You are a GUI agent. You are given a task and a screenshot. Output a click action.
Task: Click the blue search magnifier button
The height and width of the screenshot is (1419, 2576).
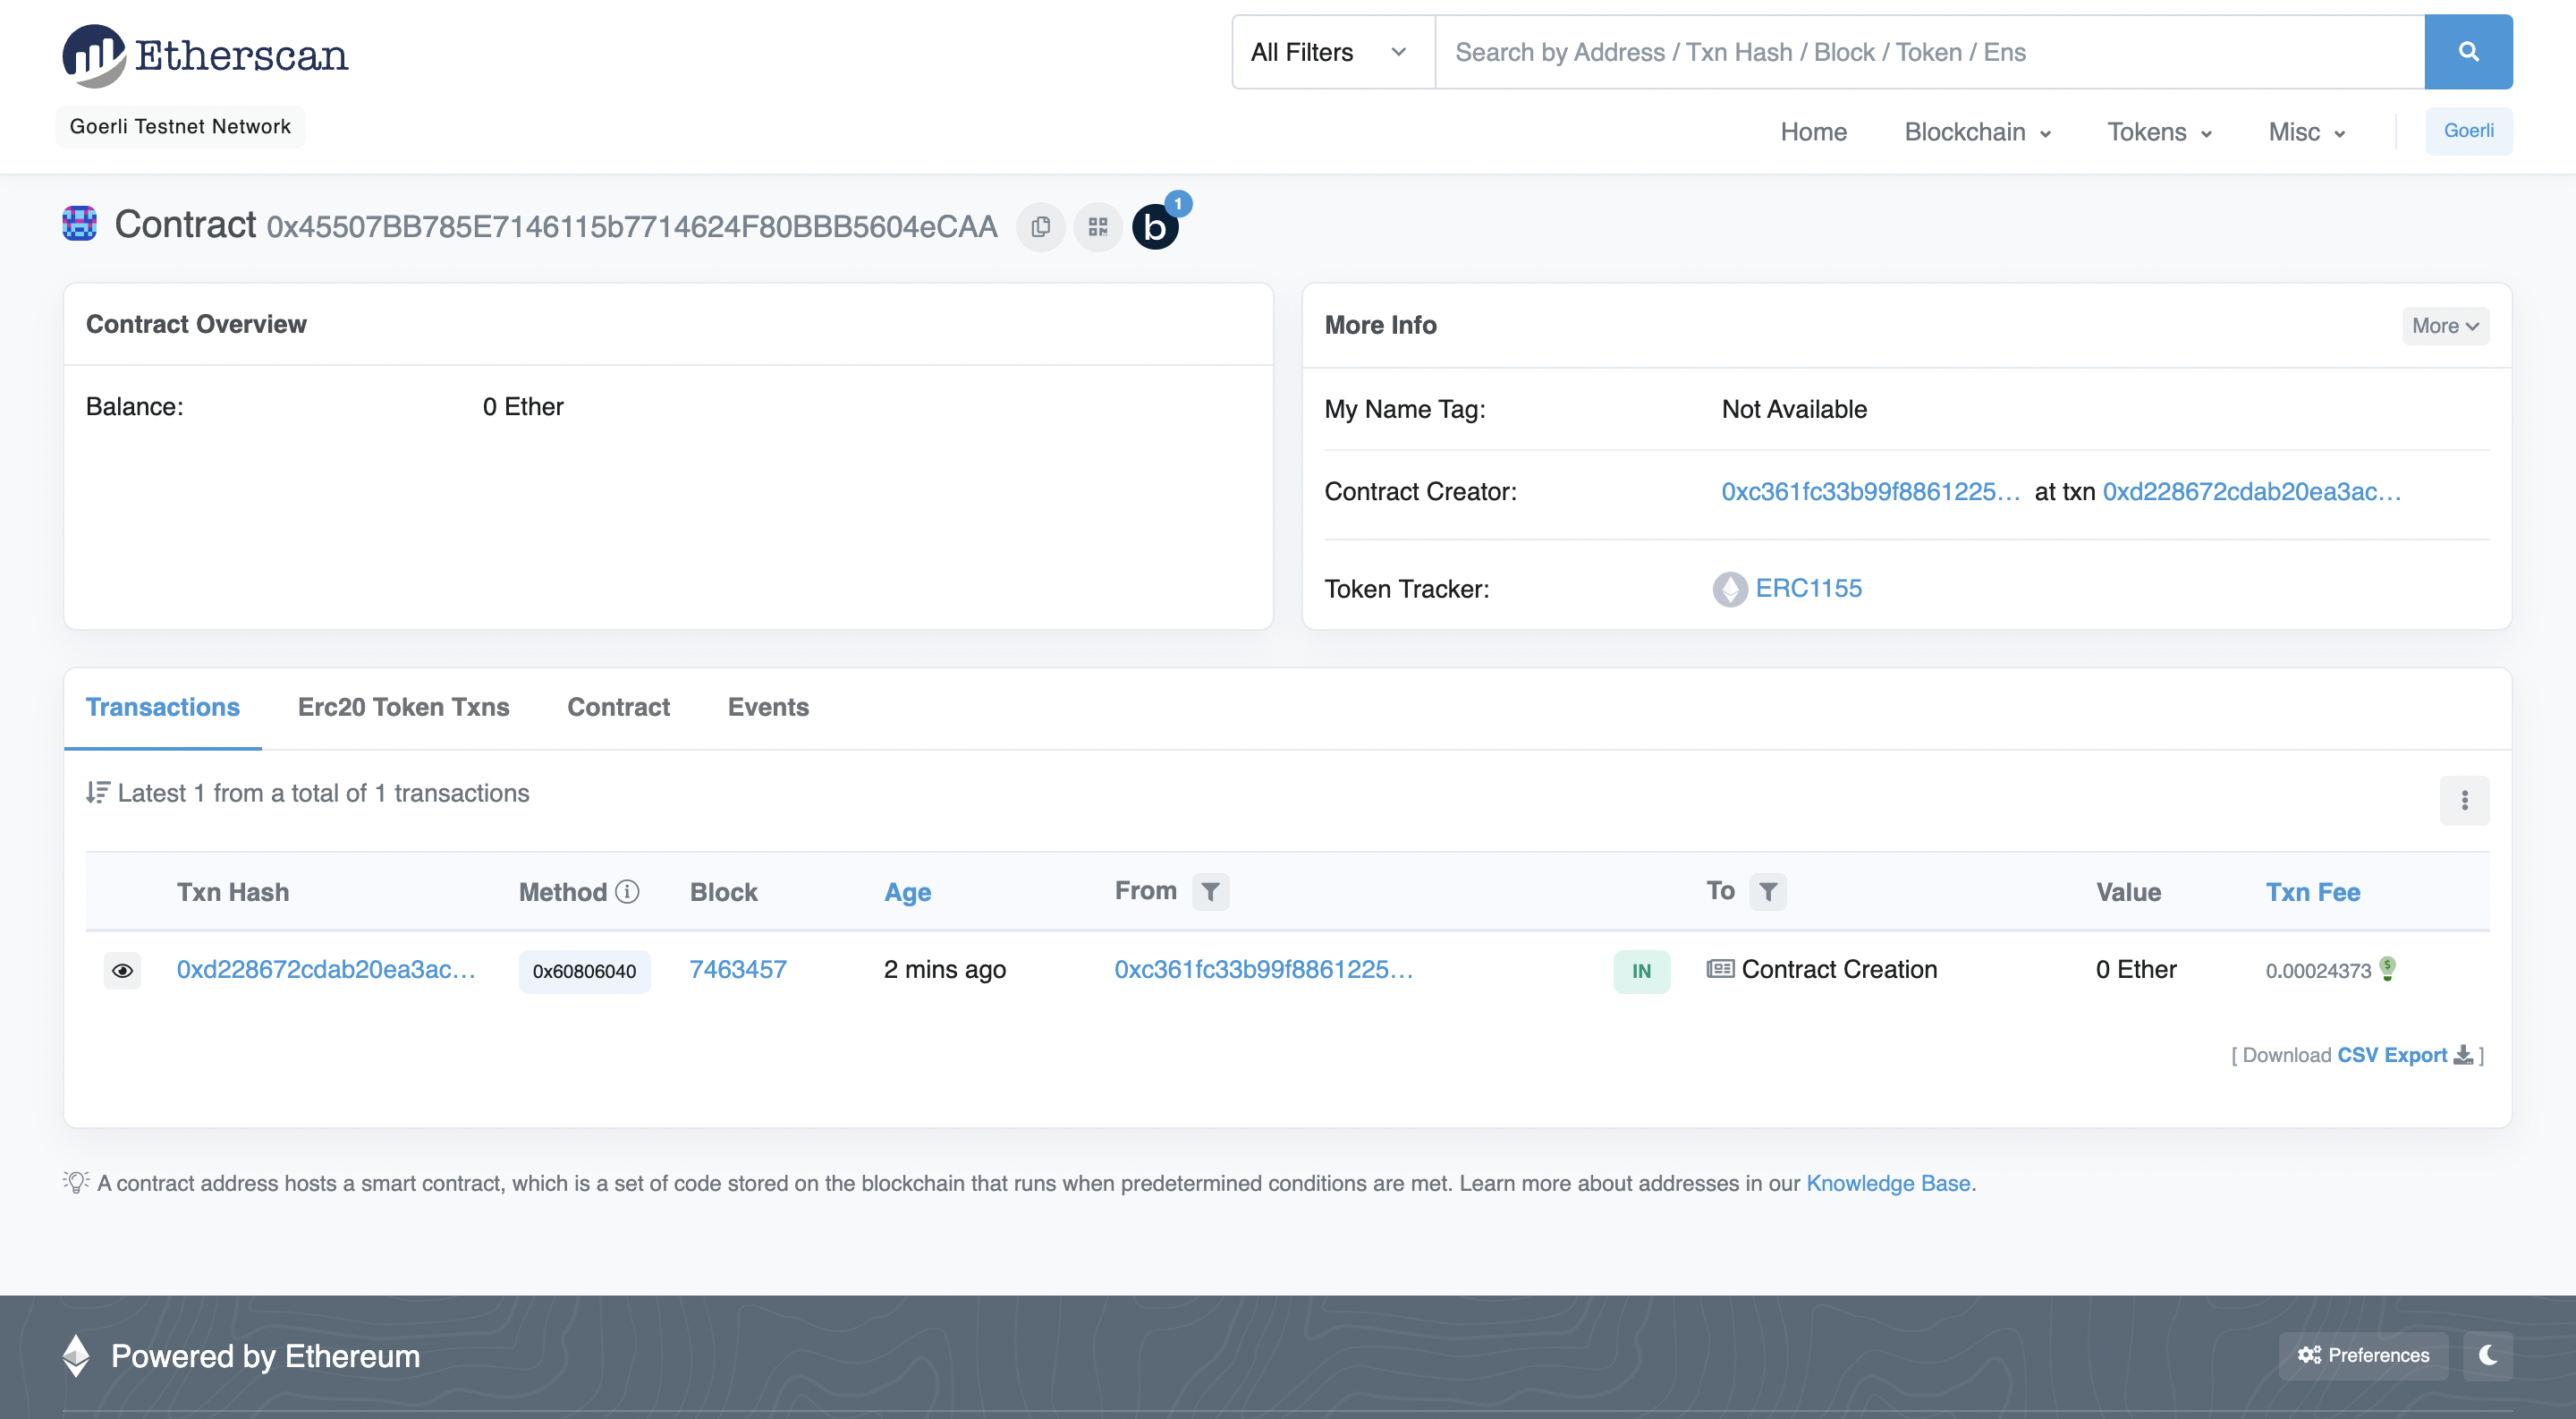tap(2467, 52)
